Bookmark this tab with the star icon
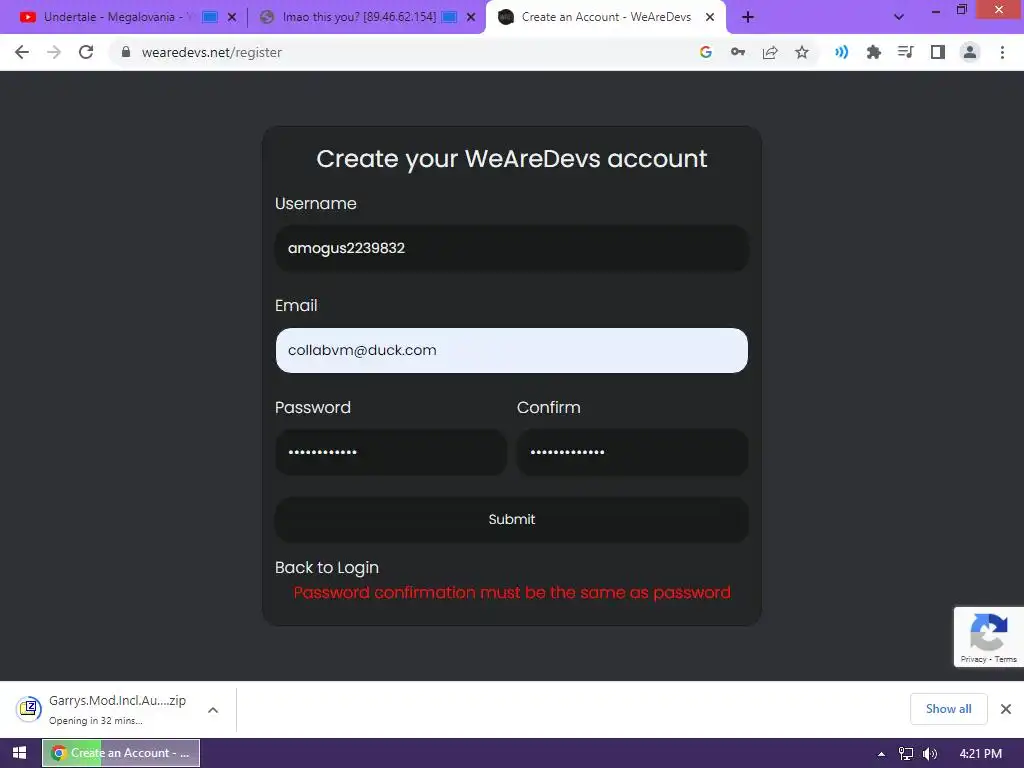 (802, 52)
